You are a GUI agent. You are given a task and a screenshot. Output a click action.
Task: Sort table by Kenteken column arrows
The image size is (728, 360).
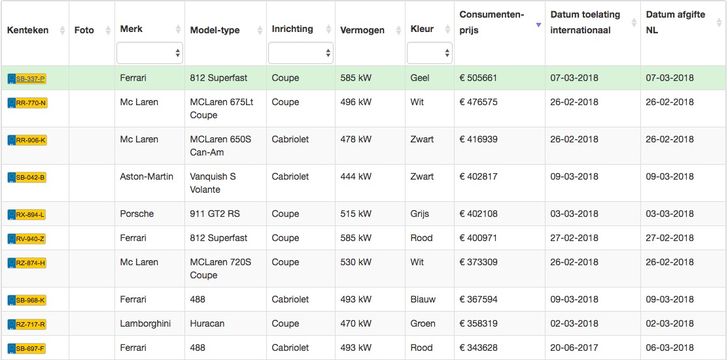pos(62,30)
